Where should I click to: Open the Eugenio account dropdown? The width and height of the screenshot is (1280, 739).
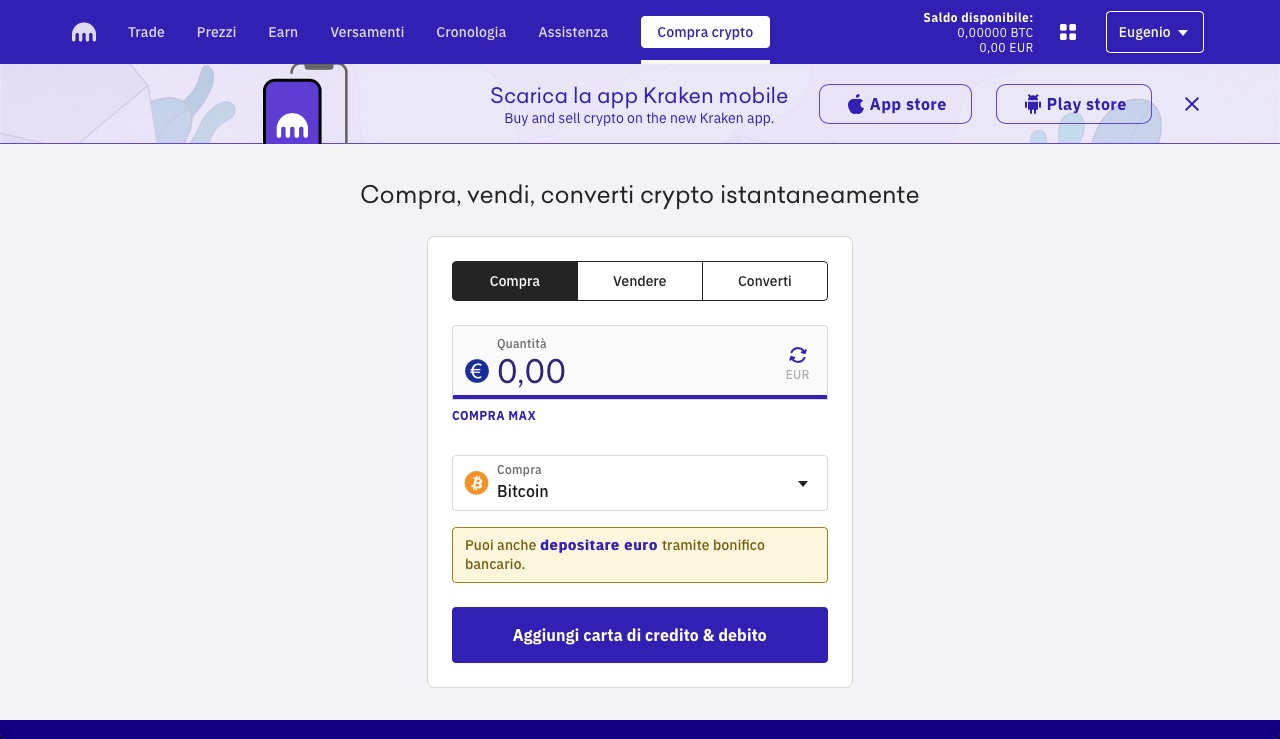point(1154,32)
